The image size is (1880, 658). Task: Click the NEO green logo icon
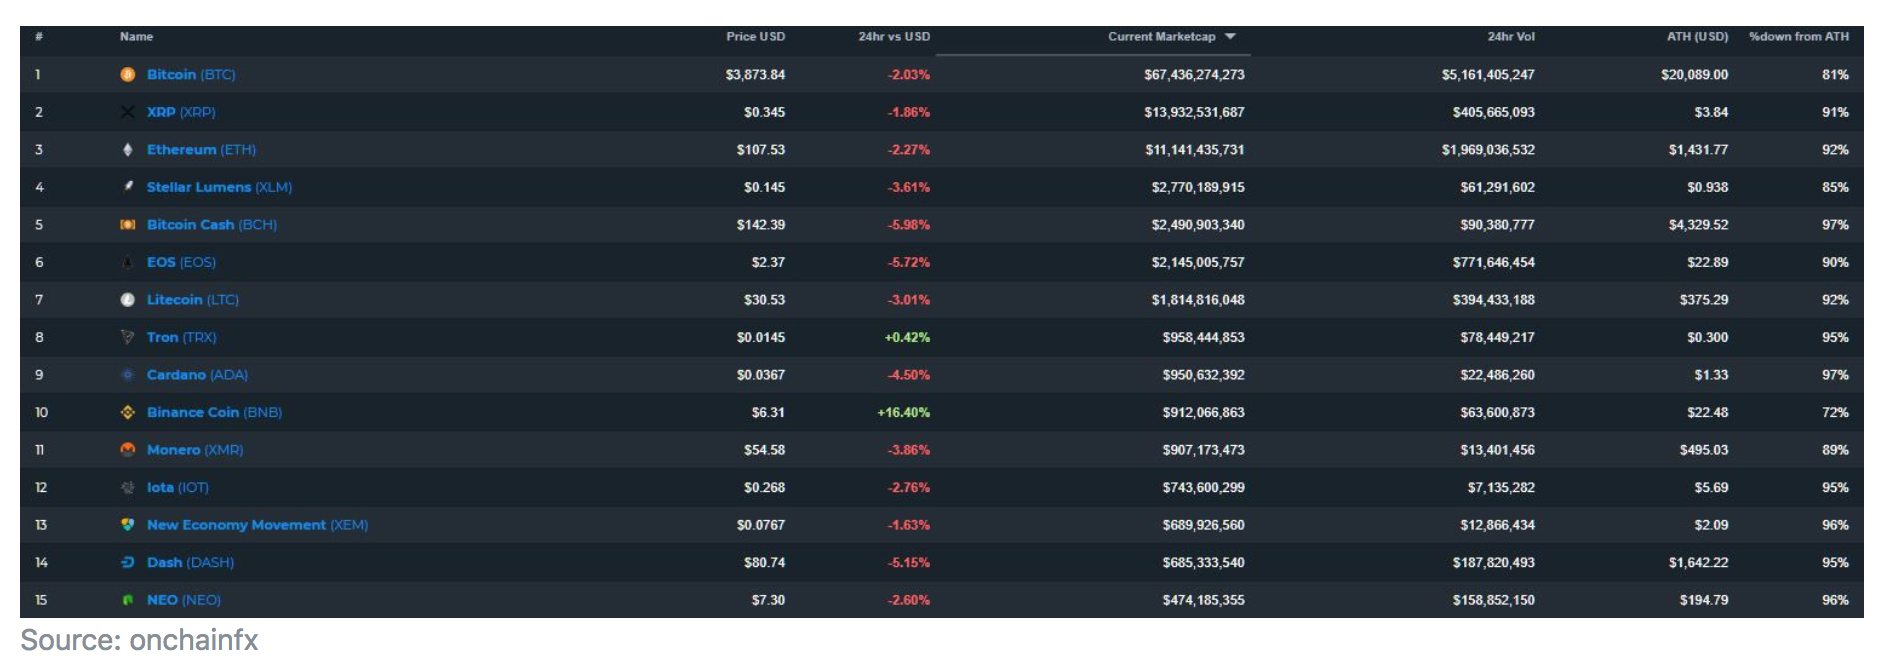coord(128,600)
